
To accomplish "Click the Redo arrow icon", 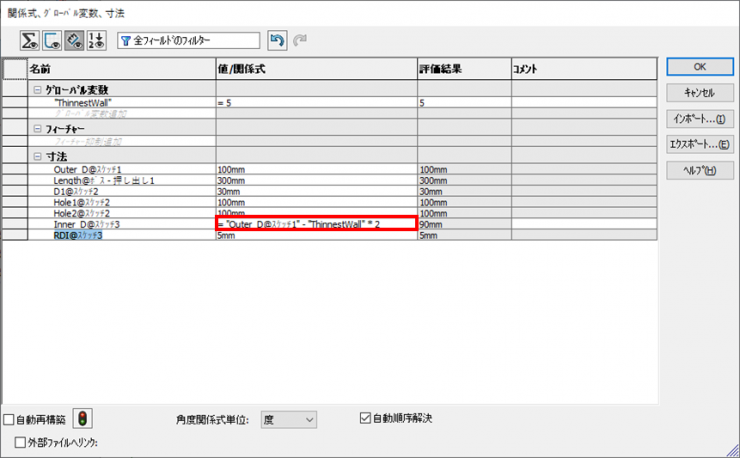I will 298,40.
